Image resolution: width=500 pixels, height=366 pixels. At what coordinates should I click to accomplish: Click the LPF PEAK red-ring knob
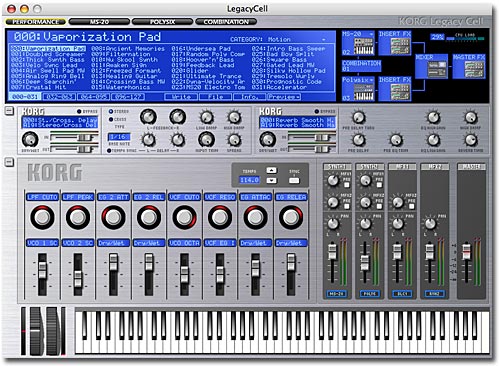78,217
